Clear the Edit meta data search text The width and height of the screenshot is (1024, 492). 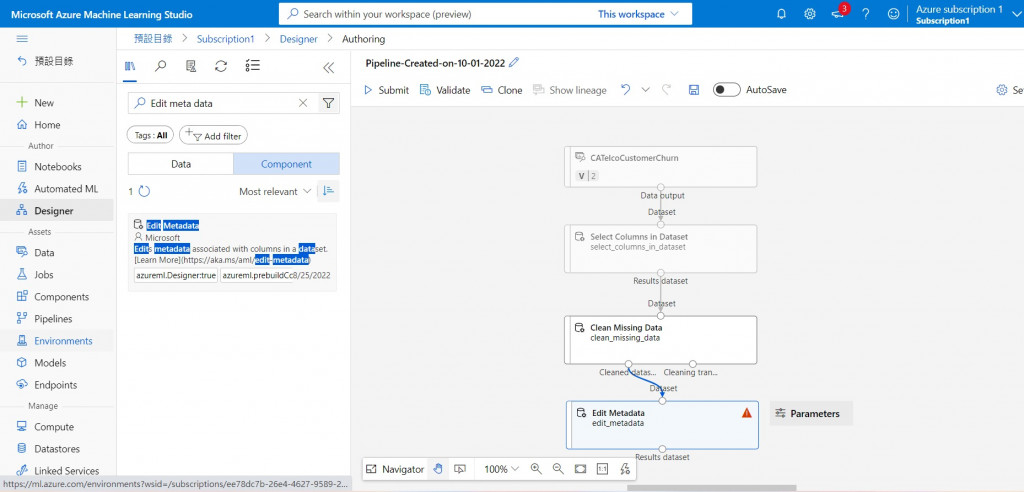click(303, 103)
